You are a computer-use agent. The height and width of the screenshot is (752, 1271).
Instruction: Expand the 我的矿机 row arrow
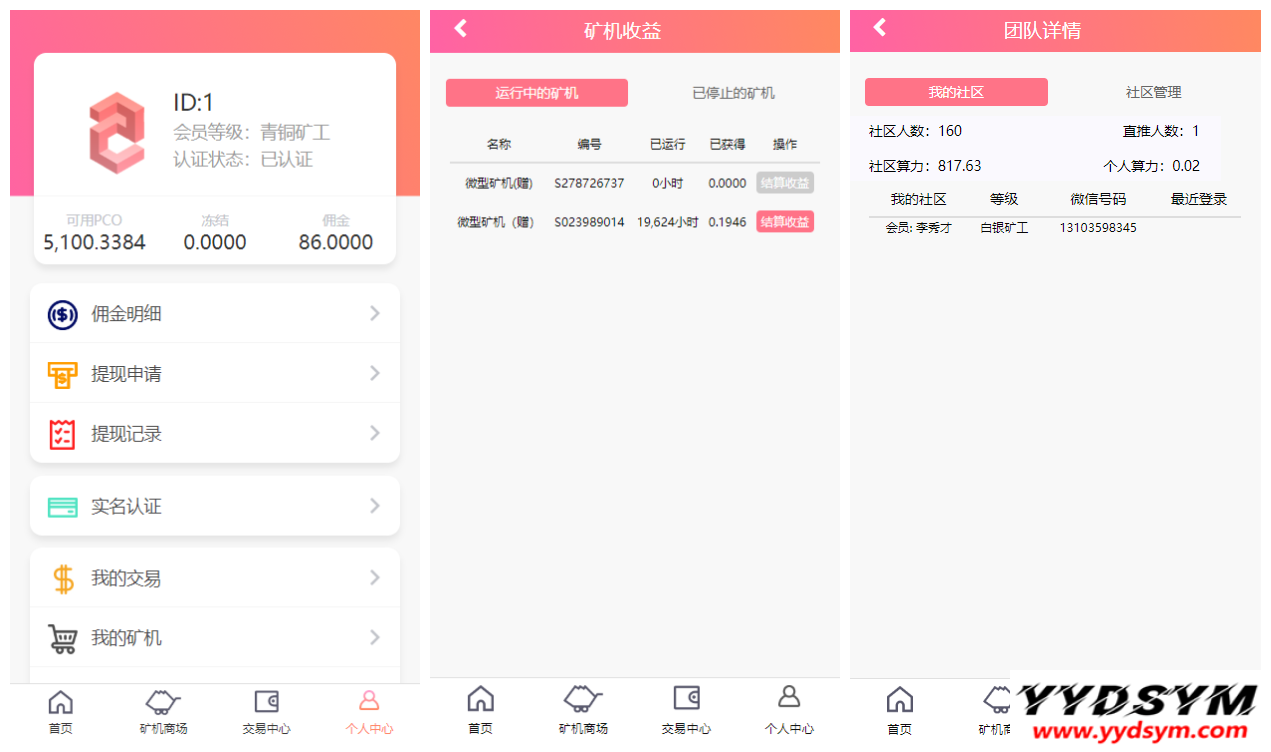(x=375, y=637)
